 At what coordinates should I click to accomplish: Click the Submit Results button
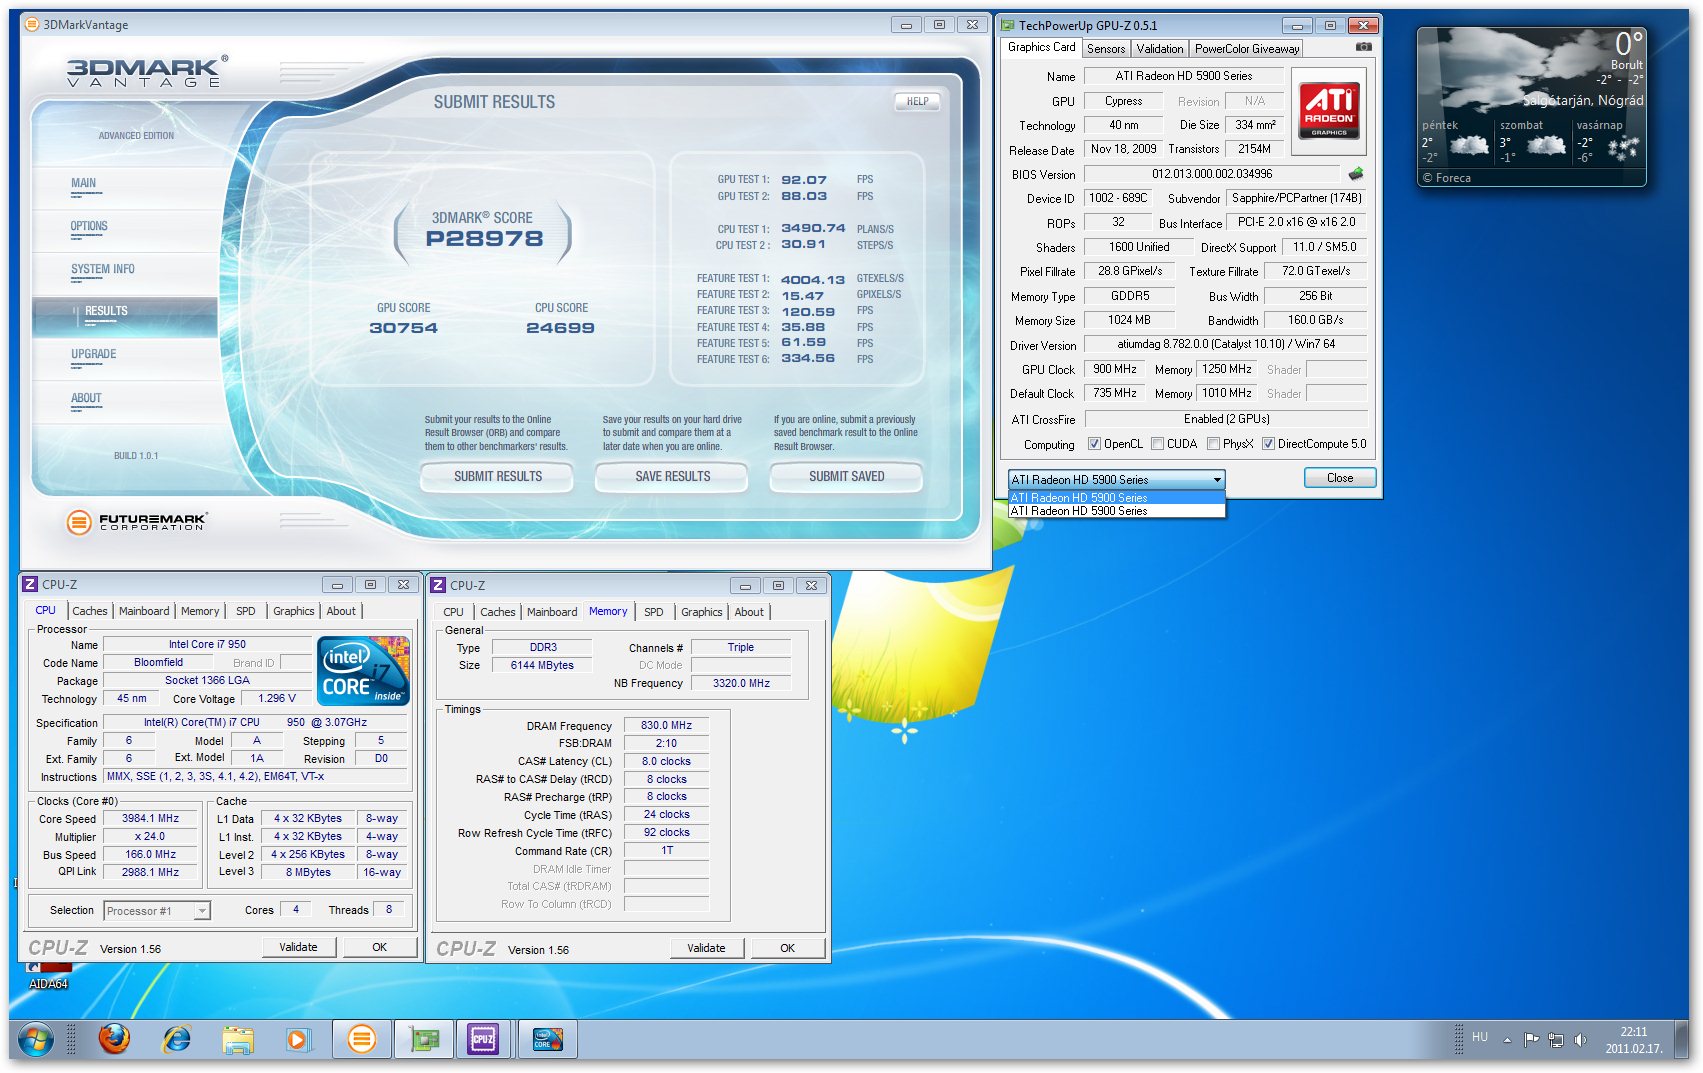click(x=497, y=477)
